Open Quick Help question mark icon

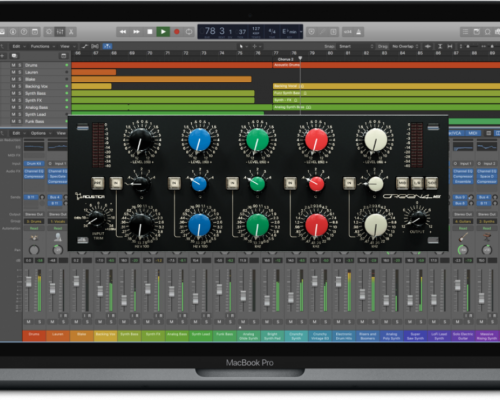(x=24, y=32)
